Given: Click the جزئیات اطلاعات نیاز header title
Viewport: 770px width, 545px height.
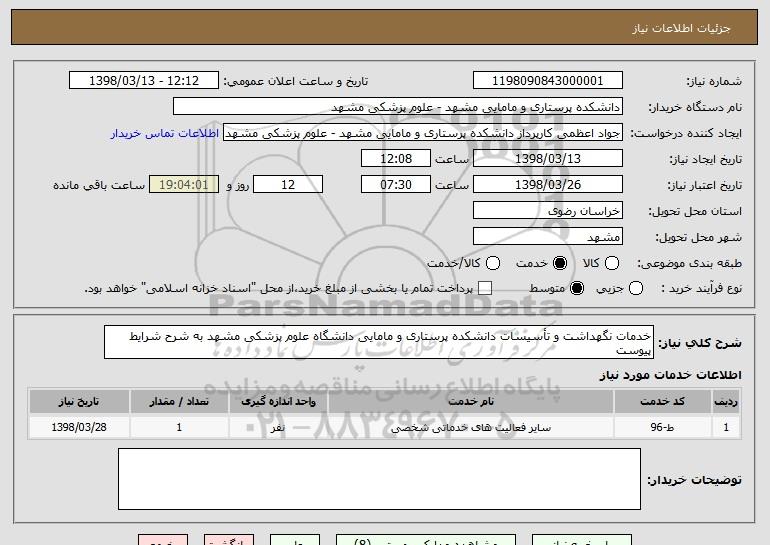Looking at the screenshot, I should point(681,28).
